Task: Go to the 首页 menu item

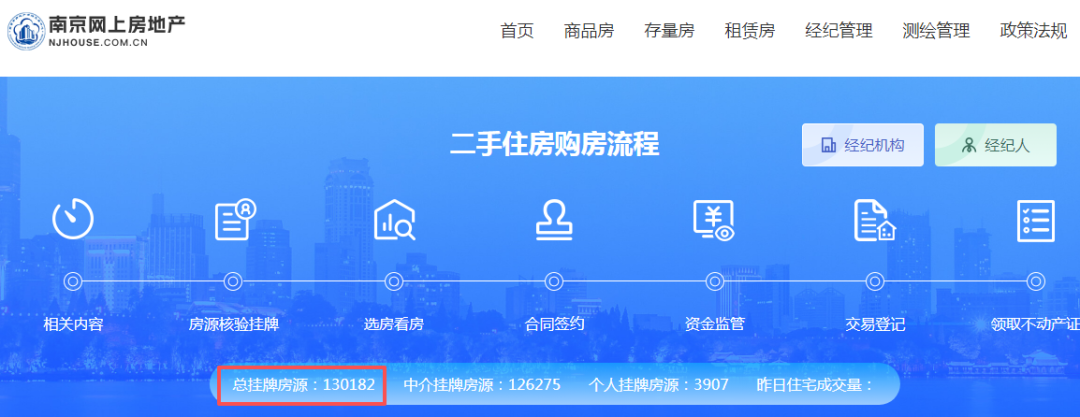Action: click(517, 31)
